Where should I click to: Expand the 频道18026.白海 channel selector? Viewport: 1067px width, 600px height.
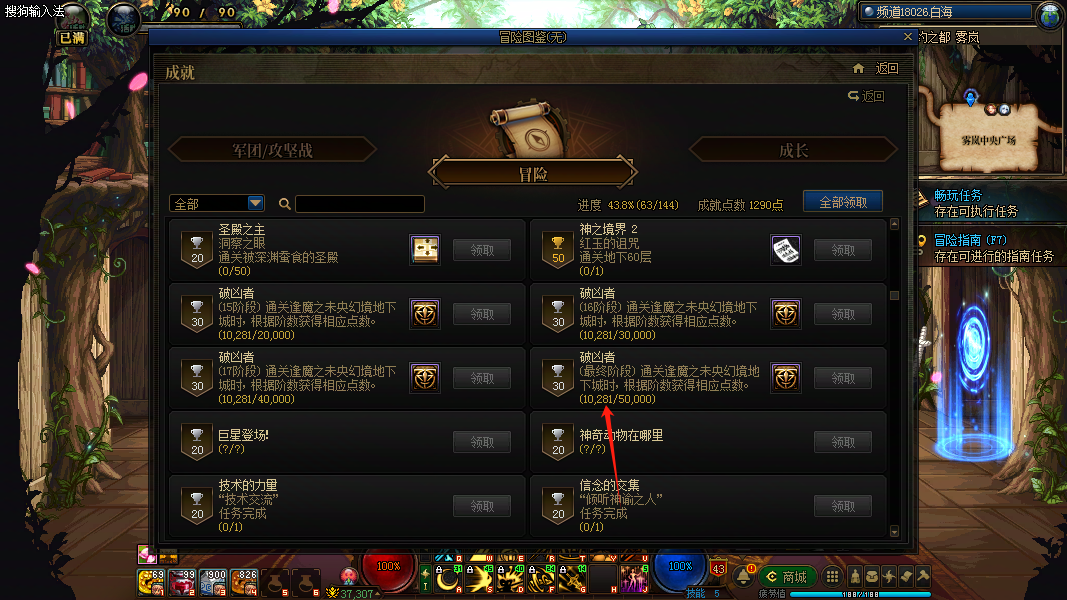tap(946, 12)
